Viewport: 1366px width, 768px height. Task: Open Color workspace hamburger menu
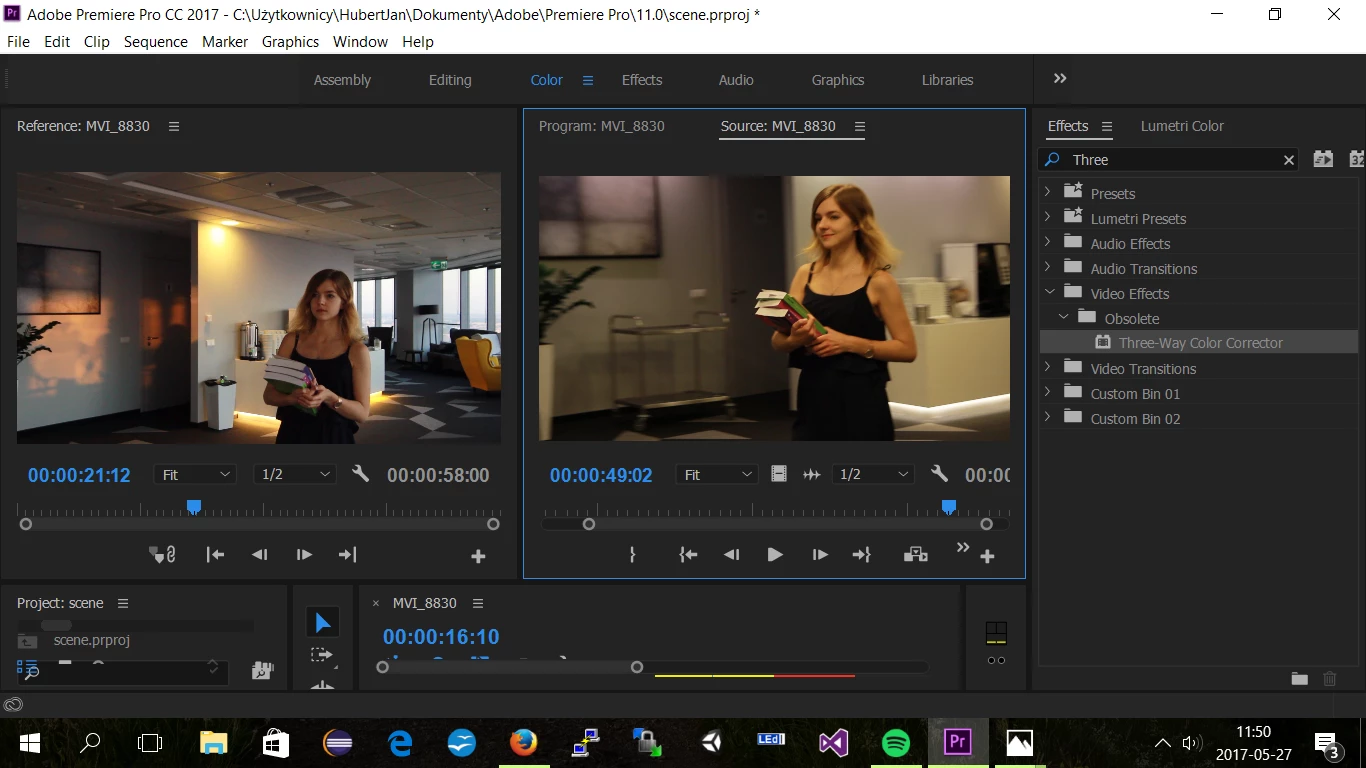pyautogui.click(x=588, y=80)
